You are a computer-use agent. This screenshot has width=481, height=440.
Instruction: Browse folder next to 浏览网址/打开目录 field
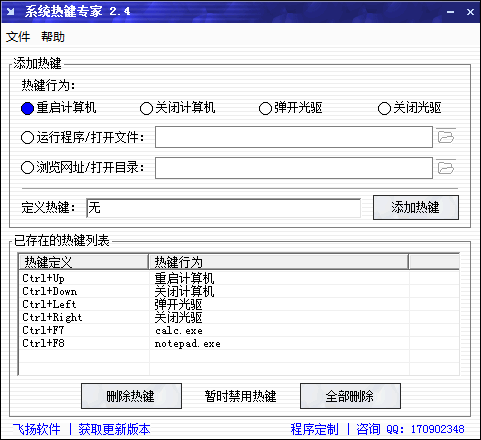pos(446,167)
